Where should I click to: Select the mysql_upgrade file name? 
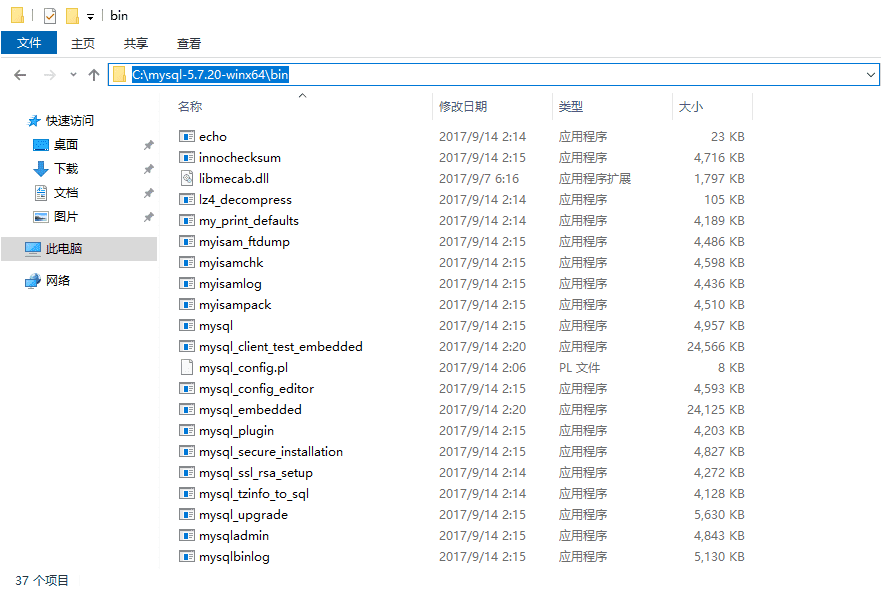(x=243, y=514)
